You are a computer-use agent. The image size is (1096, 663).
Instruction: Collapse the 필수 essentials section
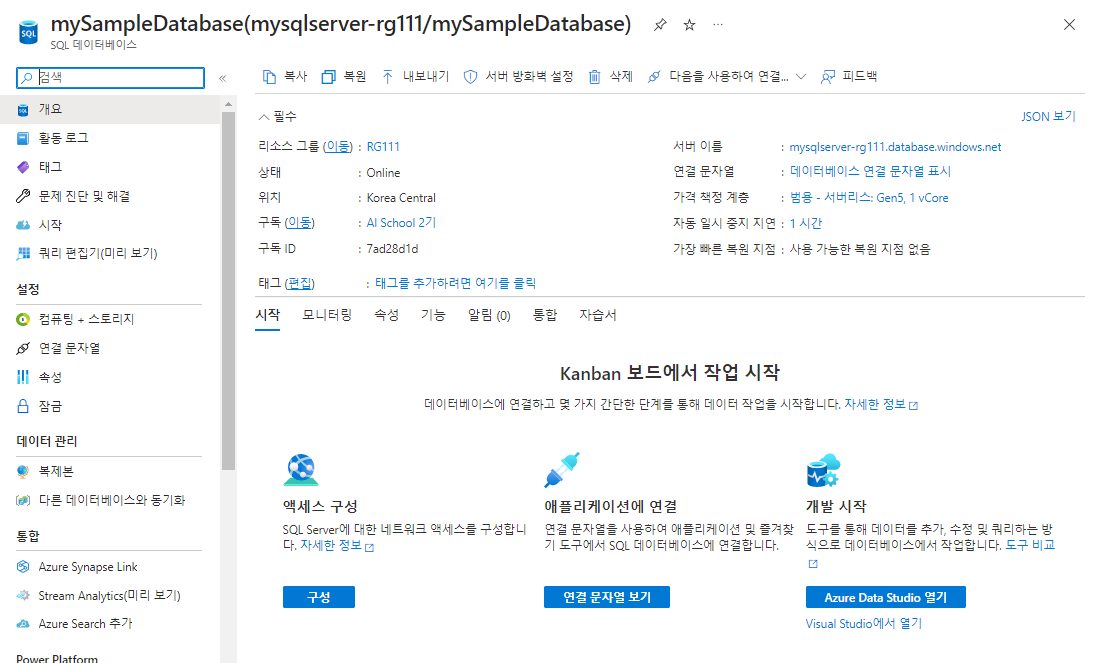(x=264, y=117)
